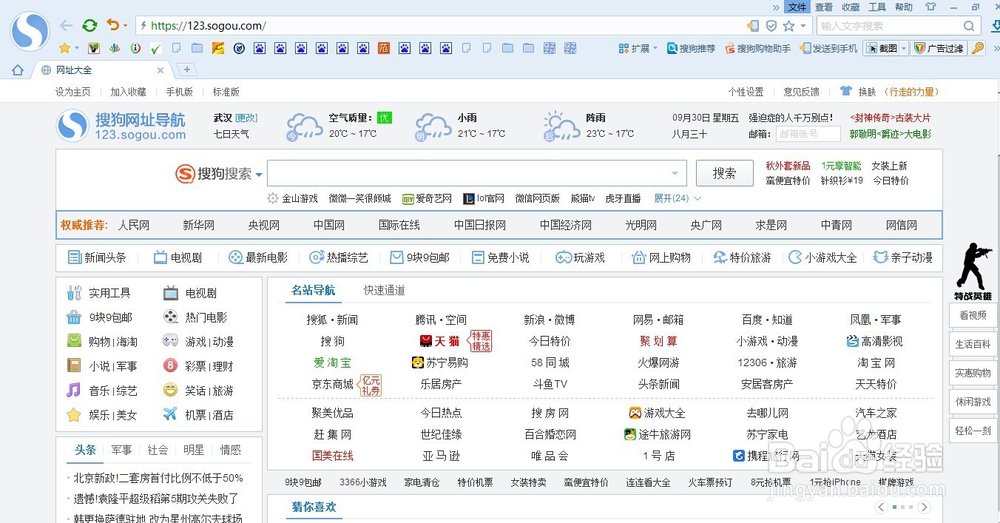This screenshot has height=523, width=1000.
Task: Click 发送到手机 toolbar button
Action: point(828,48)
